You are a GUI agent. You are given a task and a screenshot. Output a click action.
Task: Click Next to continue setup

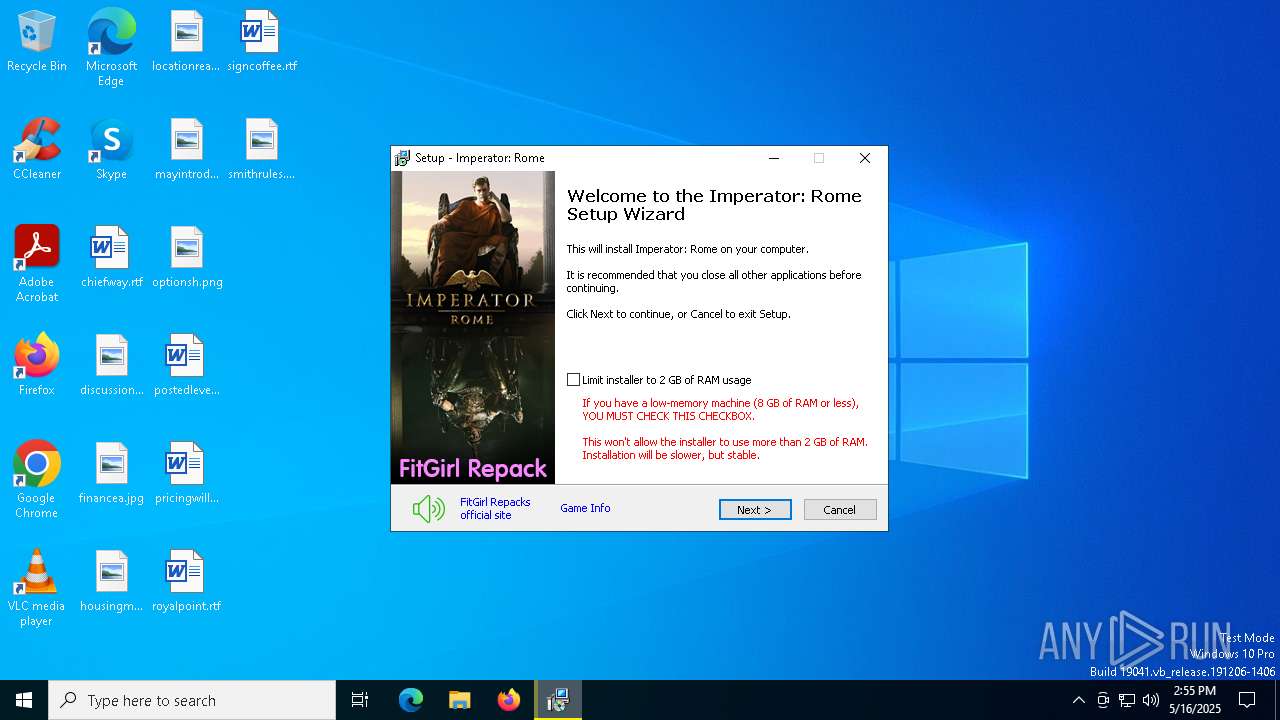coord(755,510)
